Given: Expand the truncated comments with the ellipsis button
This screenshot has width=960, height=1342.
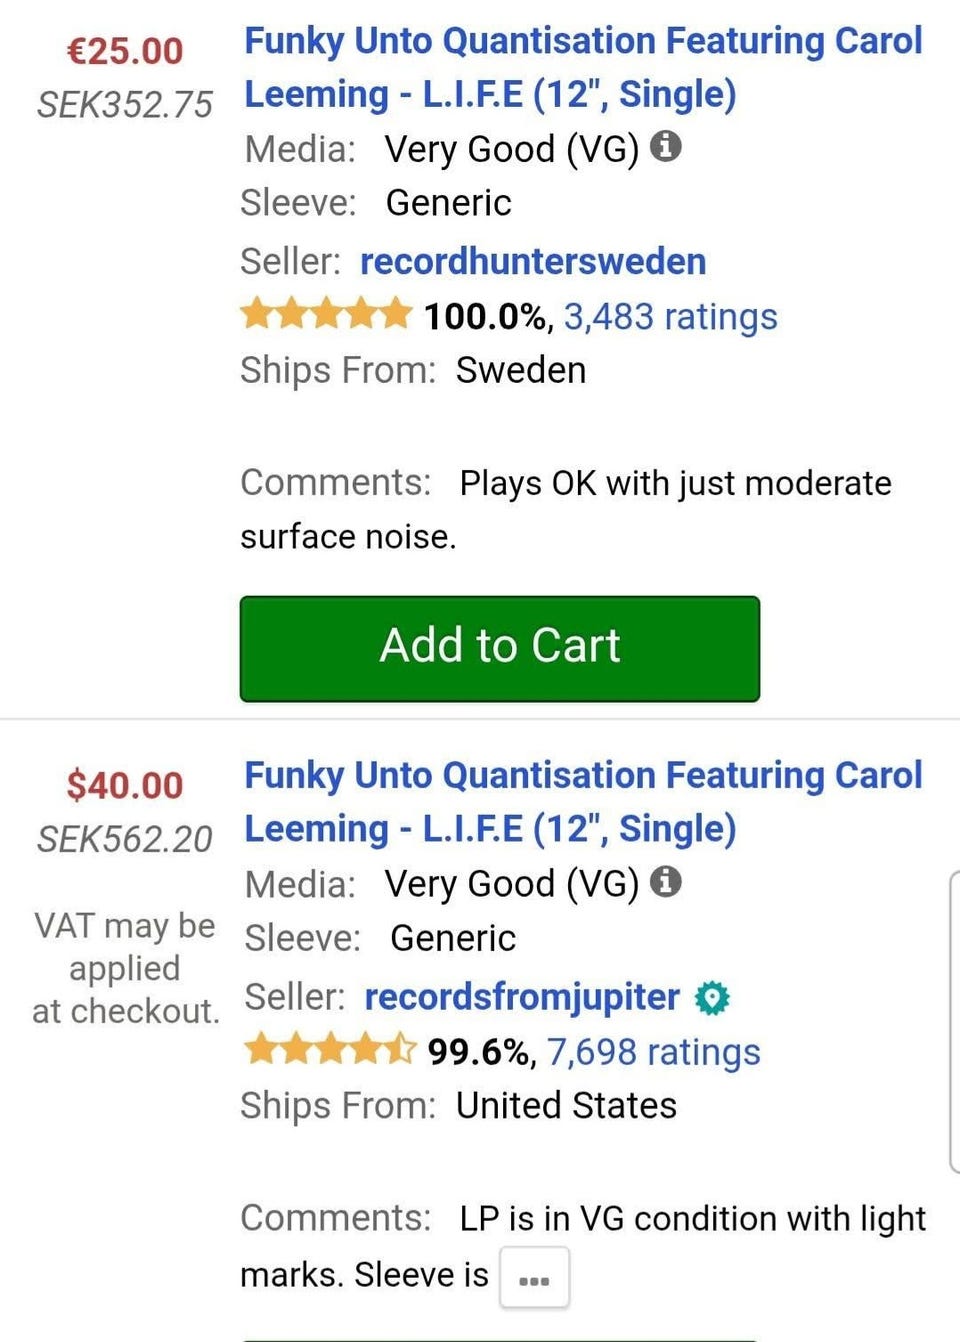Looking at the screenshot, I should [x=534, y=1278].
